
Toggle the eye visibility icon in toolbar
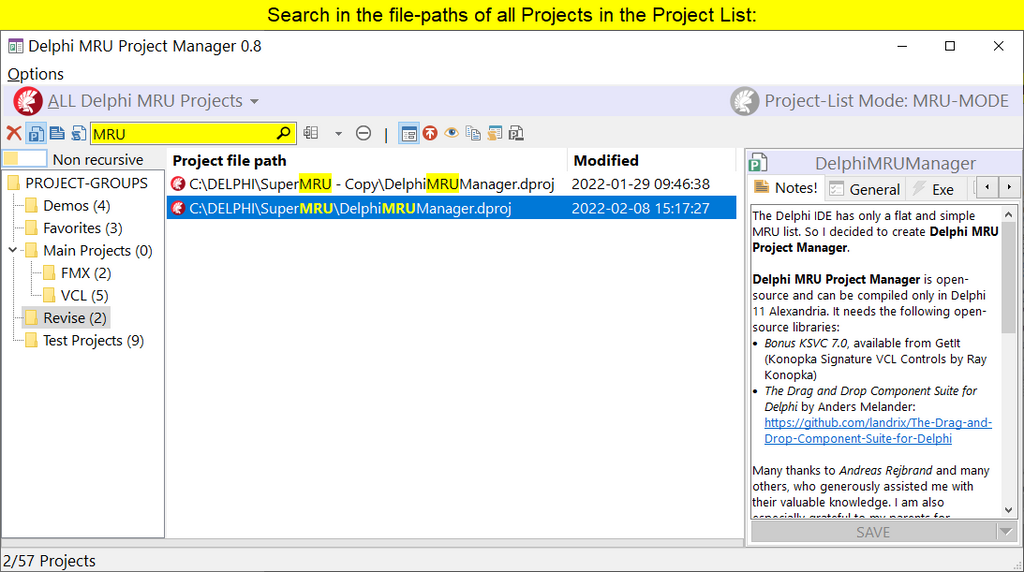click(x=452, y=133)
